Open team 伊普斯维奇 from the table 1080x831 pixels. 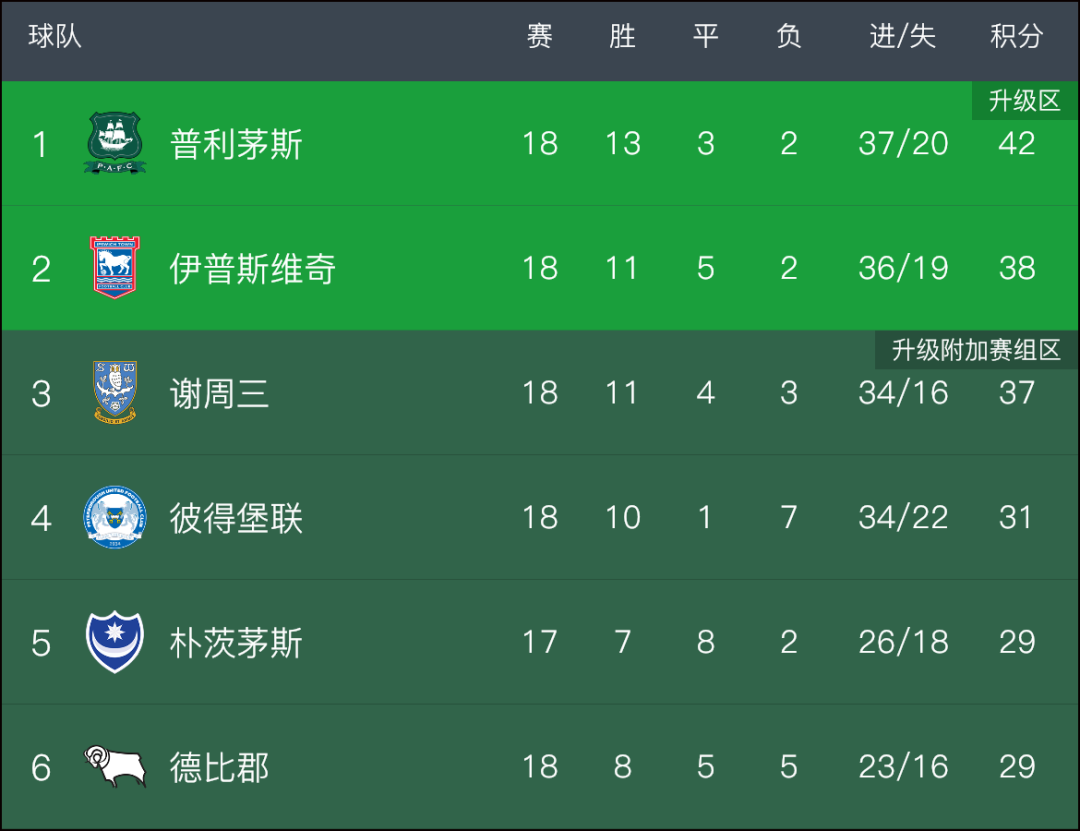click(x=252, y=268)
